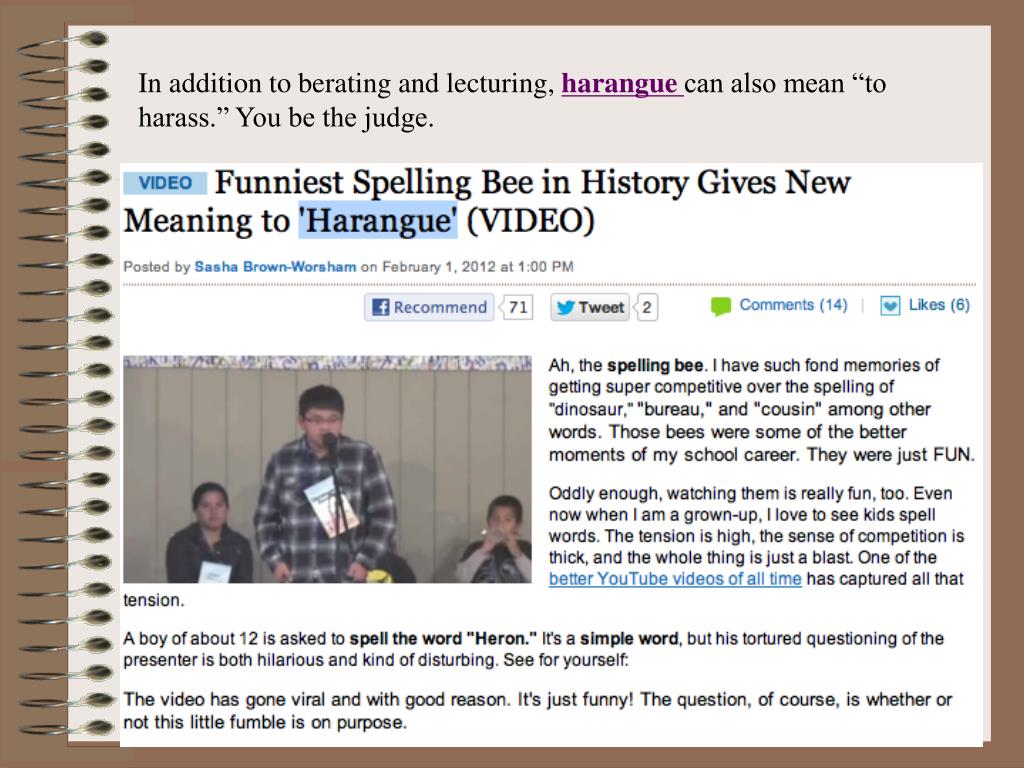
Task: Click the tweet count bubble showing 2
Action: coord(647,307)
